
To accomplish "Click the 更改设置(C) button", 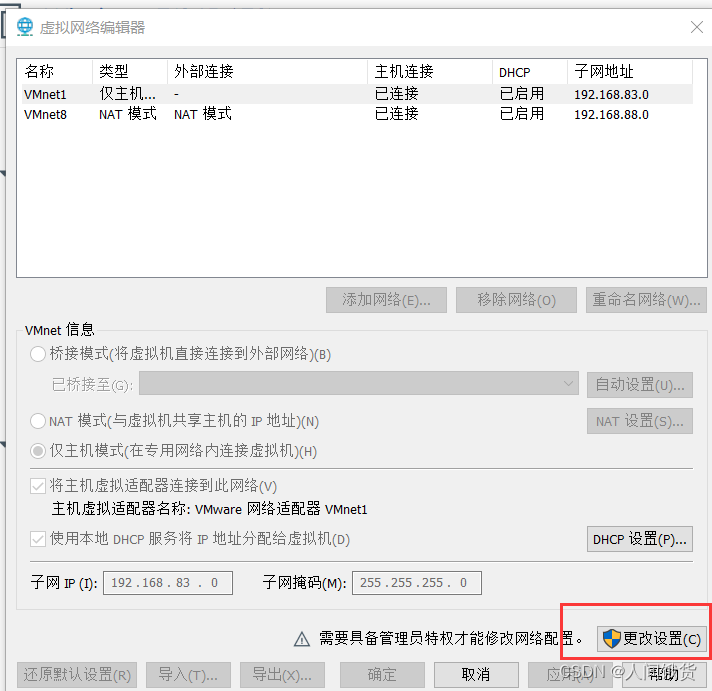I will (x=652, y=639).
